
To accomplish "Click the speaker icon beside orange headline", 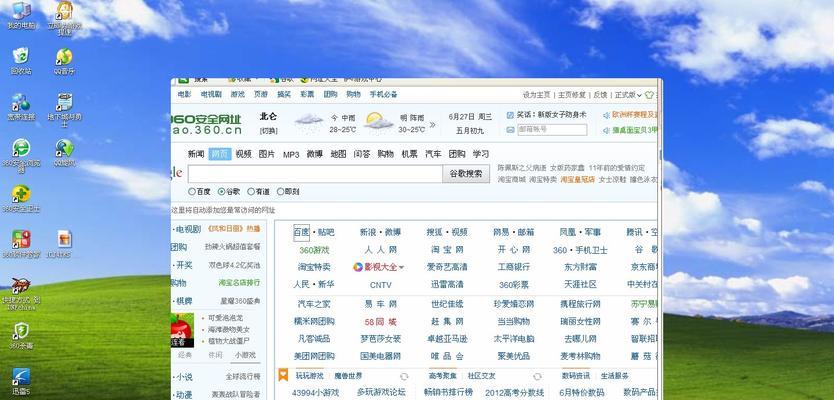I will pyautogui.click(x=606, y=115).
